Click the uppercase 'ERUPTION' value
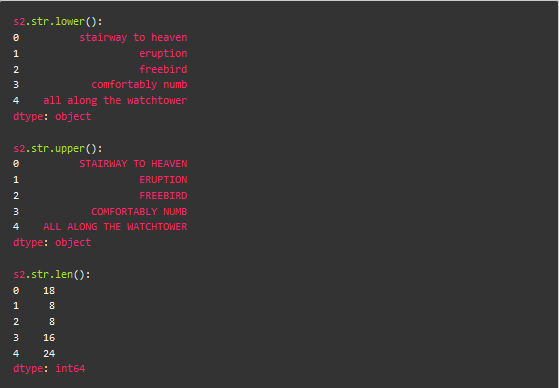559x388 pixels. [163, 180]
